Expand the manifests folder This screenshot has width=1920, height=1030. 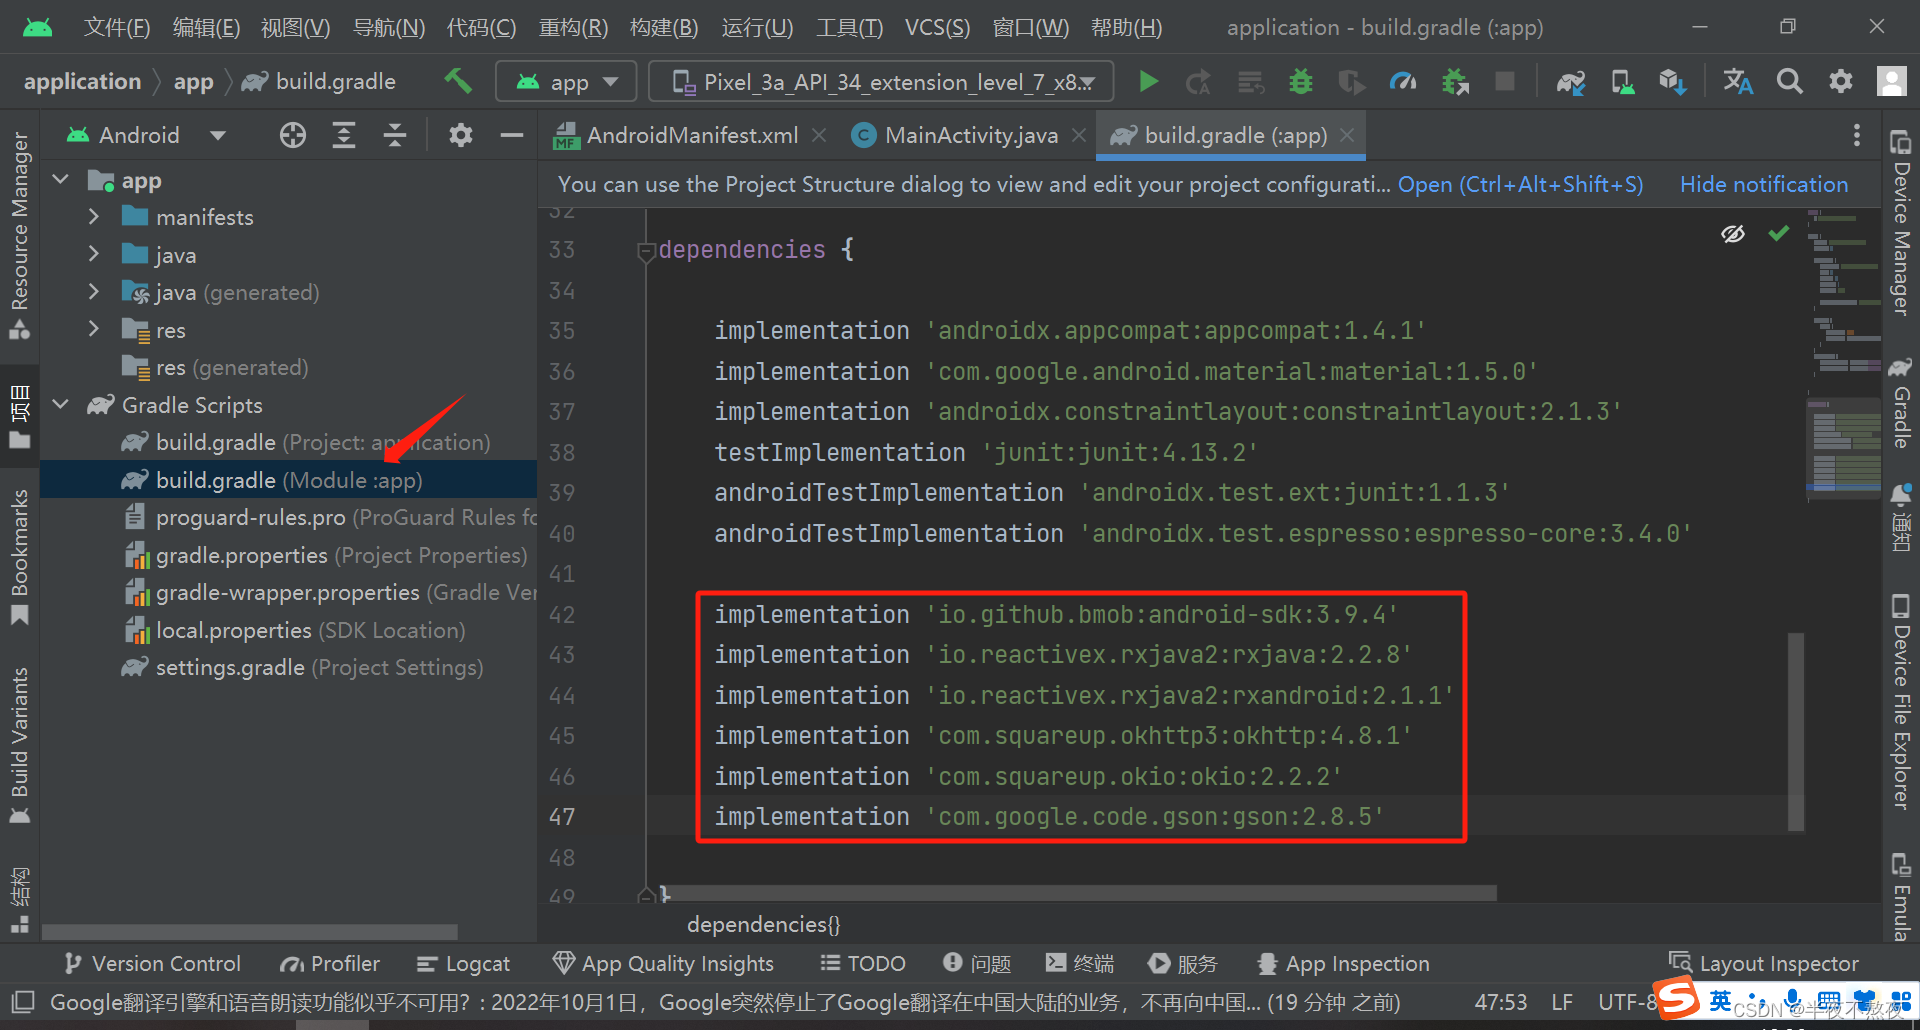(x=94, y=216)
